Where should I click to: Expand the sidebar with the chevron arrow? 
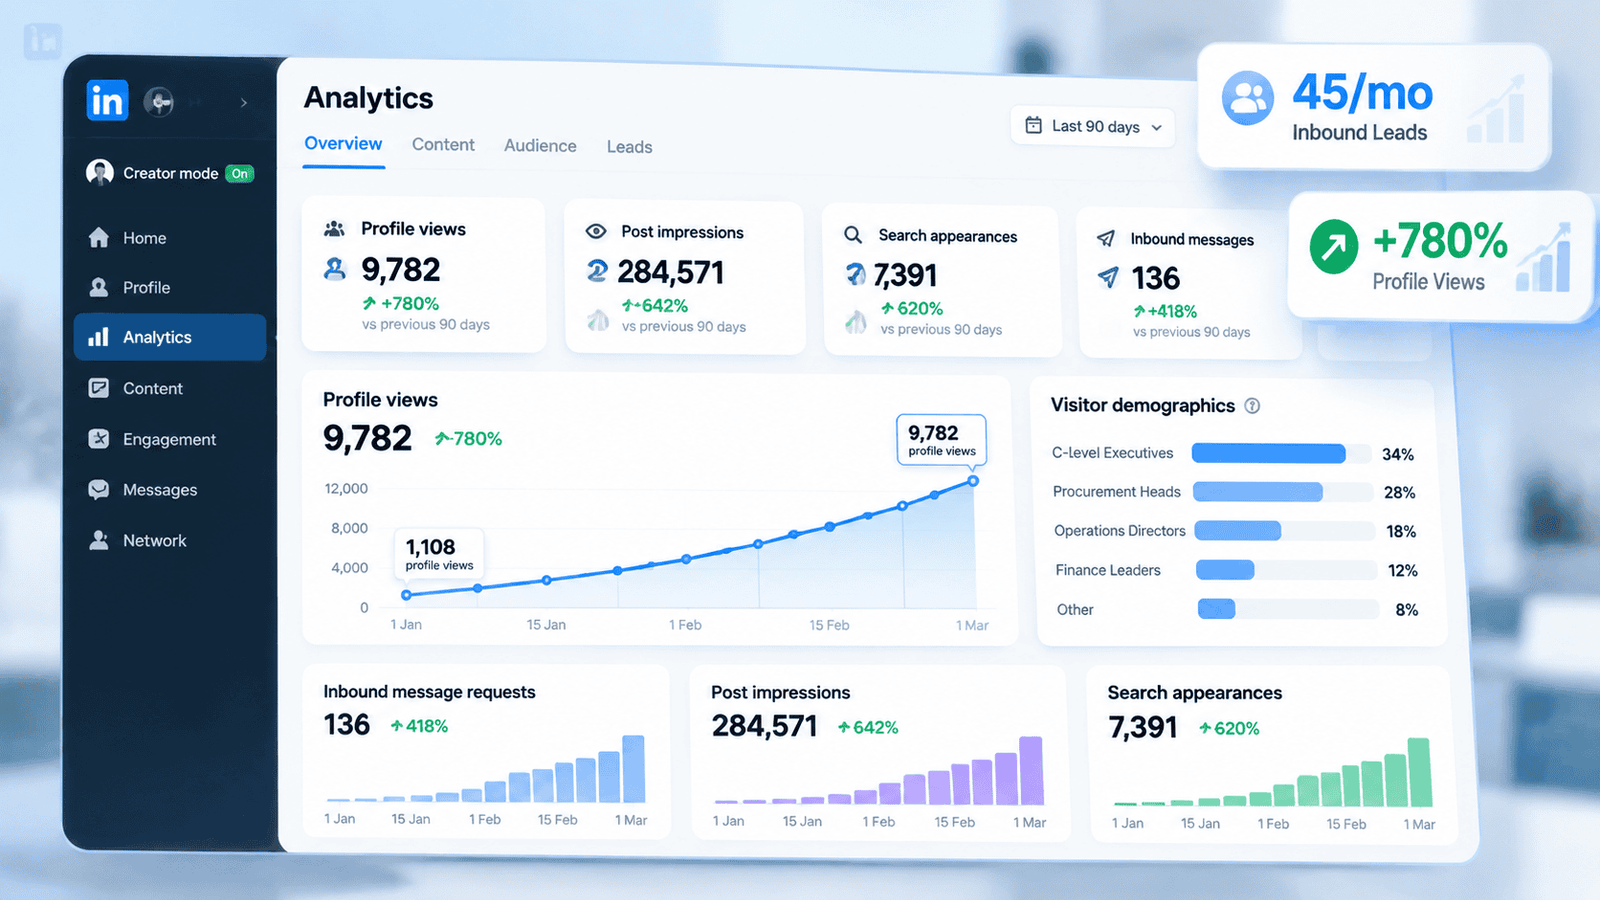pyautogui.click(x=244, y=102)
